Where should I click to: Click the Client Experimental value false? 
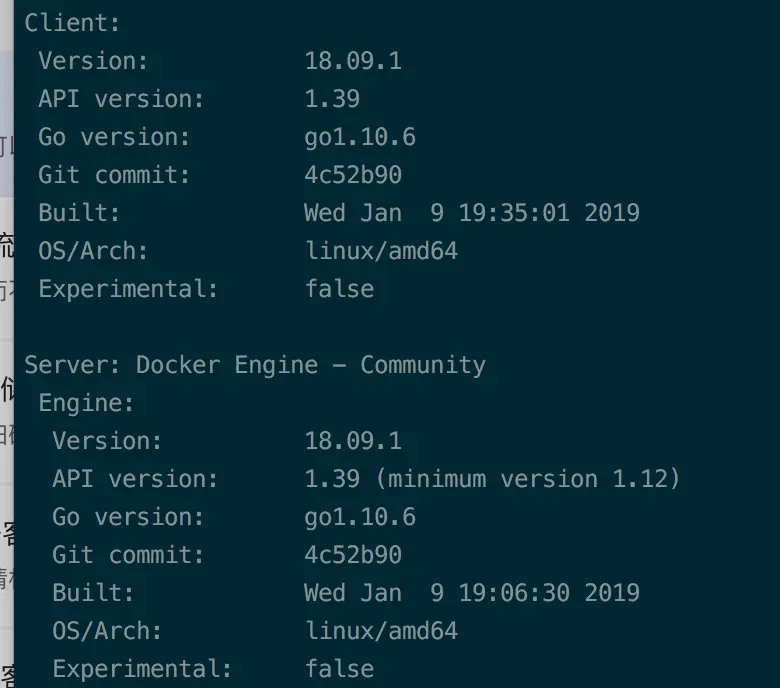click(339, 289)
